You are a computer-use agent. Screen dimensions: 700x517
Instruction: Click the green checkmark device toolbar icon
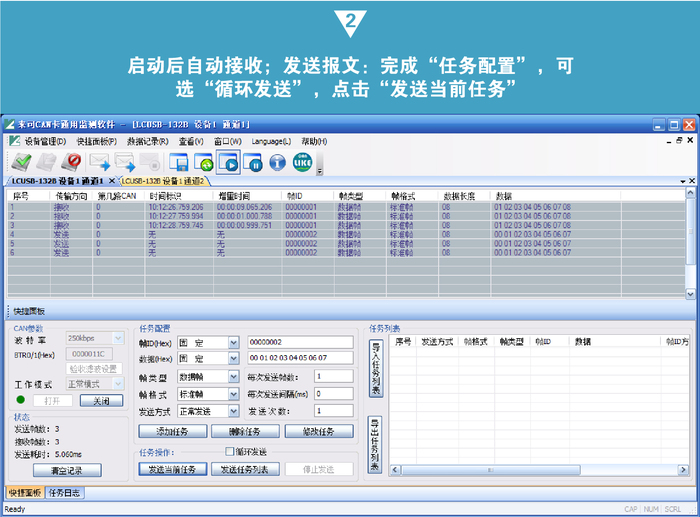pyautogui.click(x=21, y=162)
